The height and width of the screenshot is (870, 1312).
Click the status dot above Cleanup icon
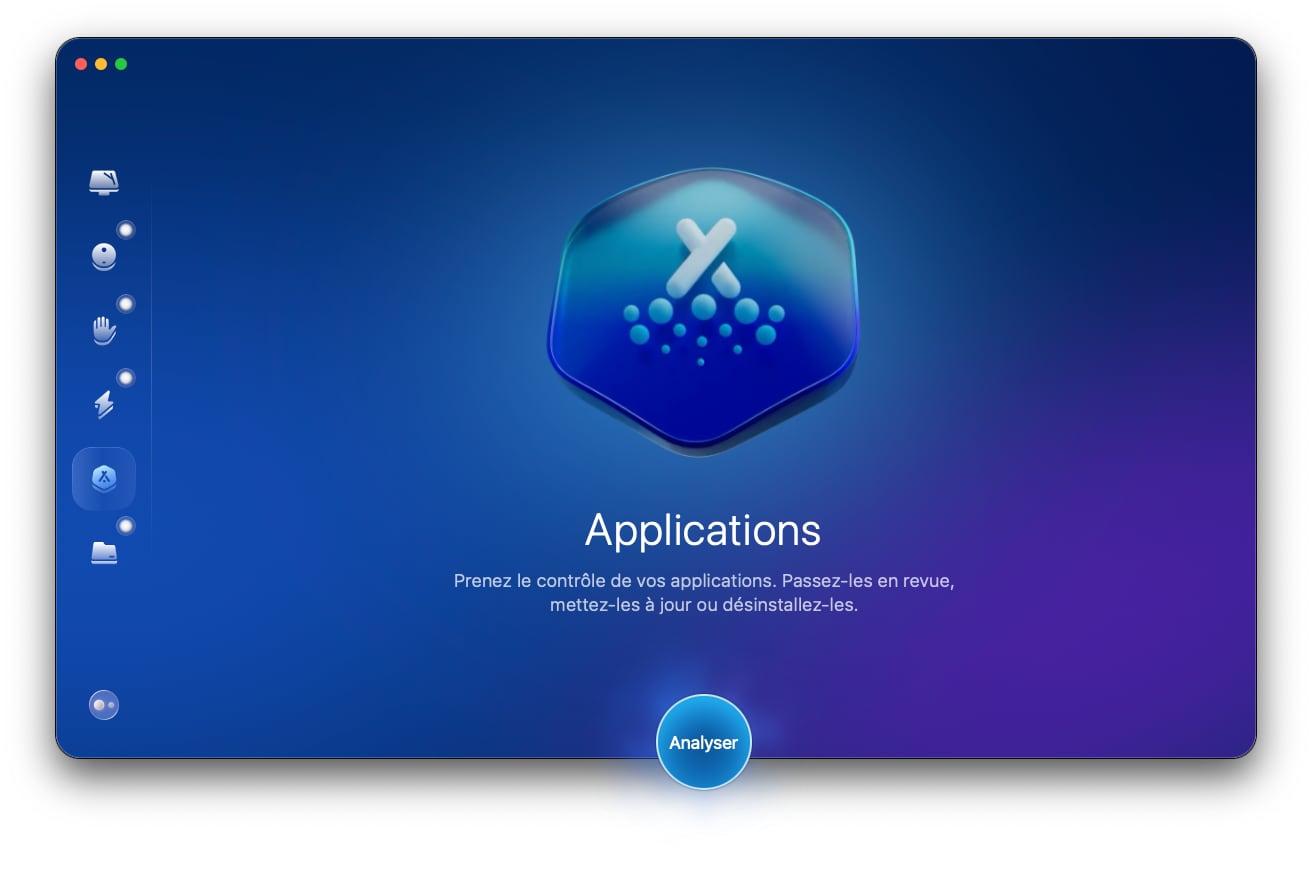(126, 230)
